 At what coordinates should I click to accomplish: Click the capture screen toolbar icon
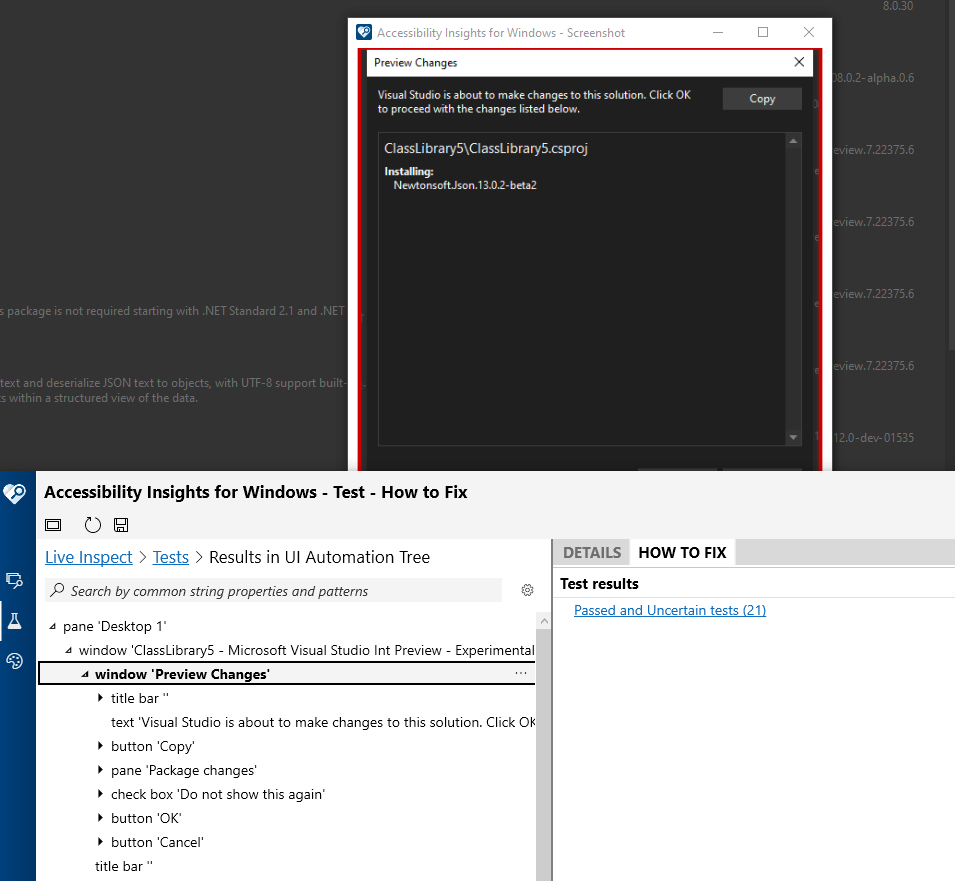point(54,525)
